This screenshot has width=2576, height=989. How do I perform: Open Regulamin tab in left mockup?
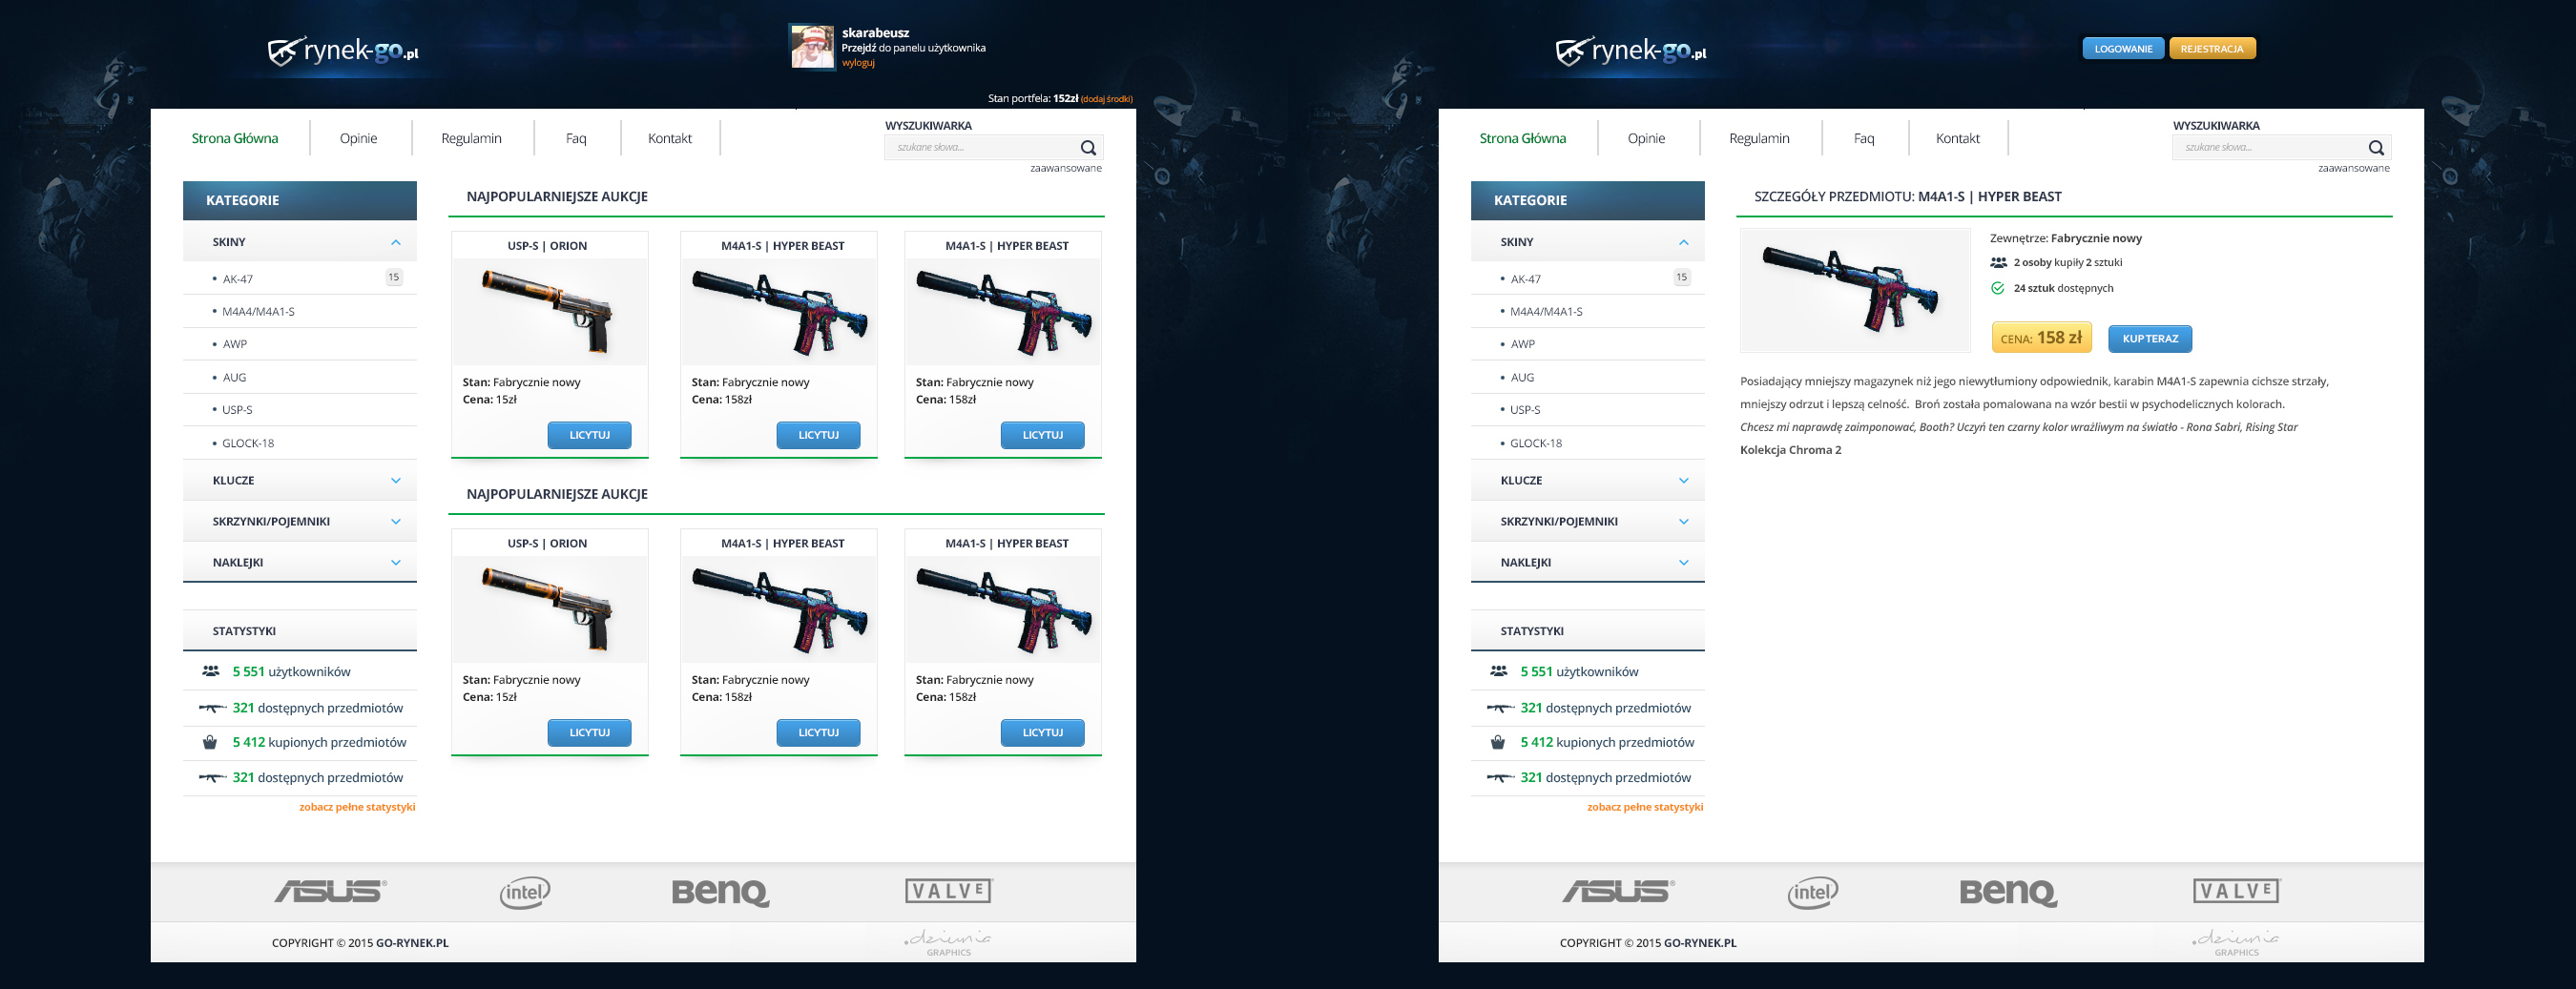click(x=471, y=138)
